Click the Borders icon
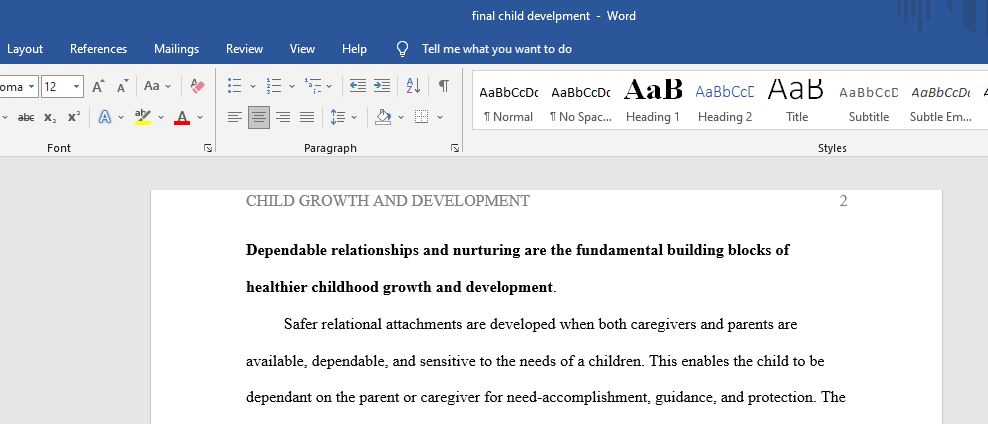This screenshot has height=424, width=988. coord(422,117)
